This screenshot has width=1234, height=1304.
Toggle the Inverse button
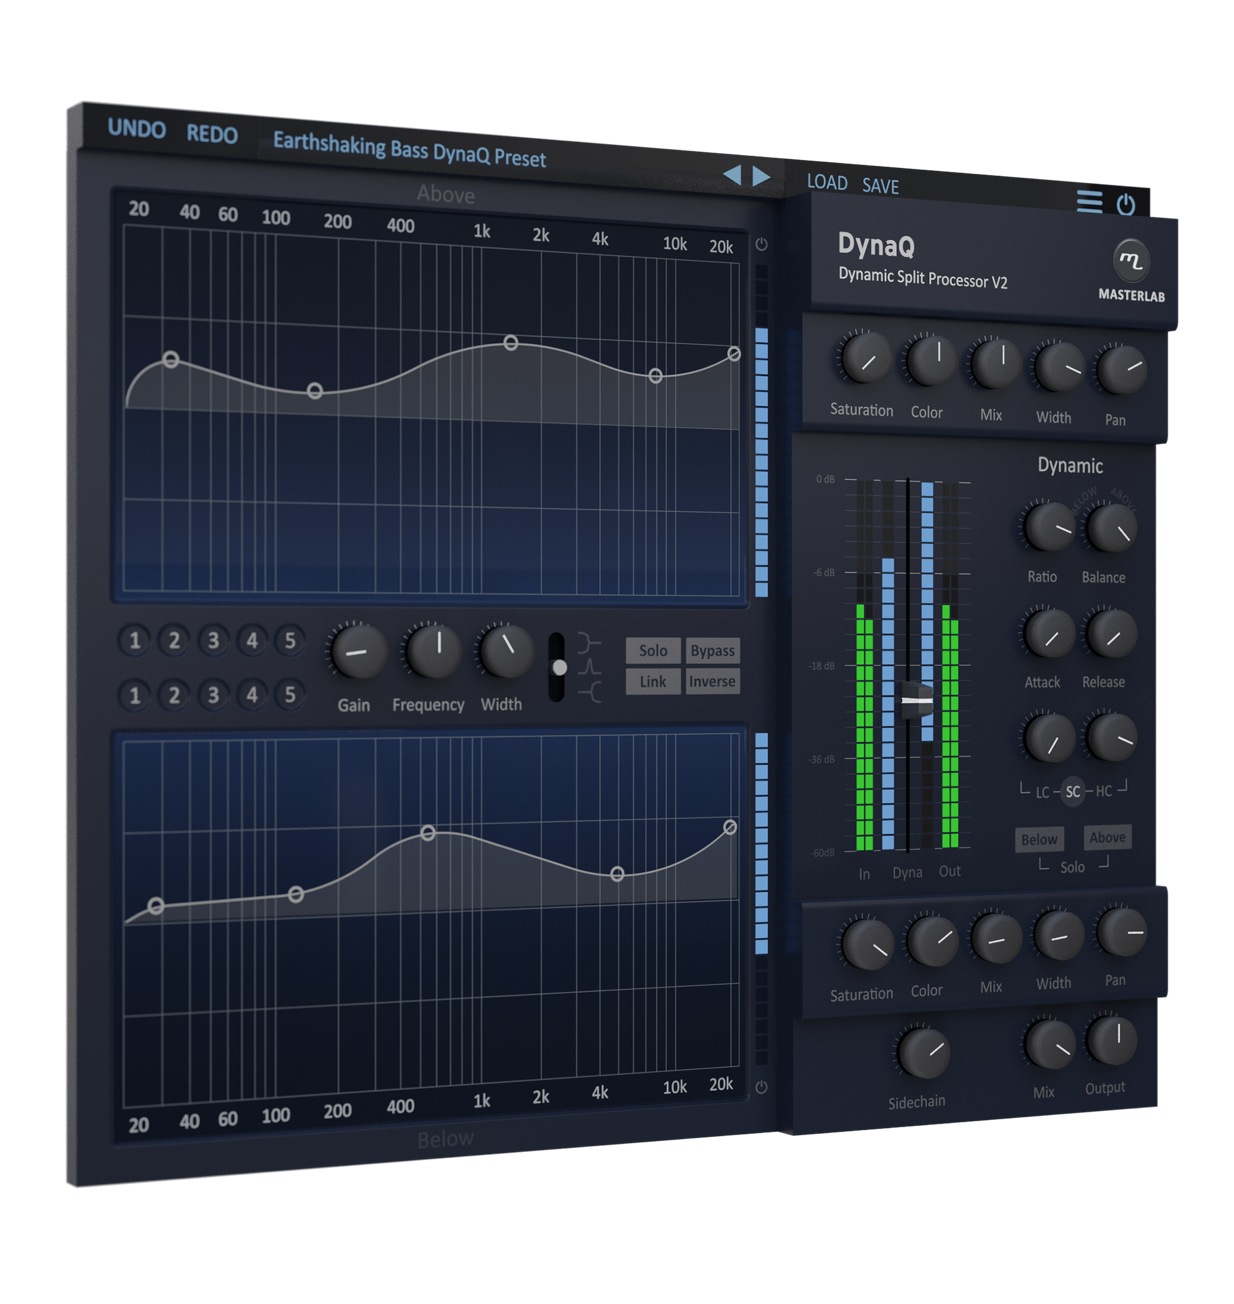pyautogui.click(x=712, y=682)
